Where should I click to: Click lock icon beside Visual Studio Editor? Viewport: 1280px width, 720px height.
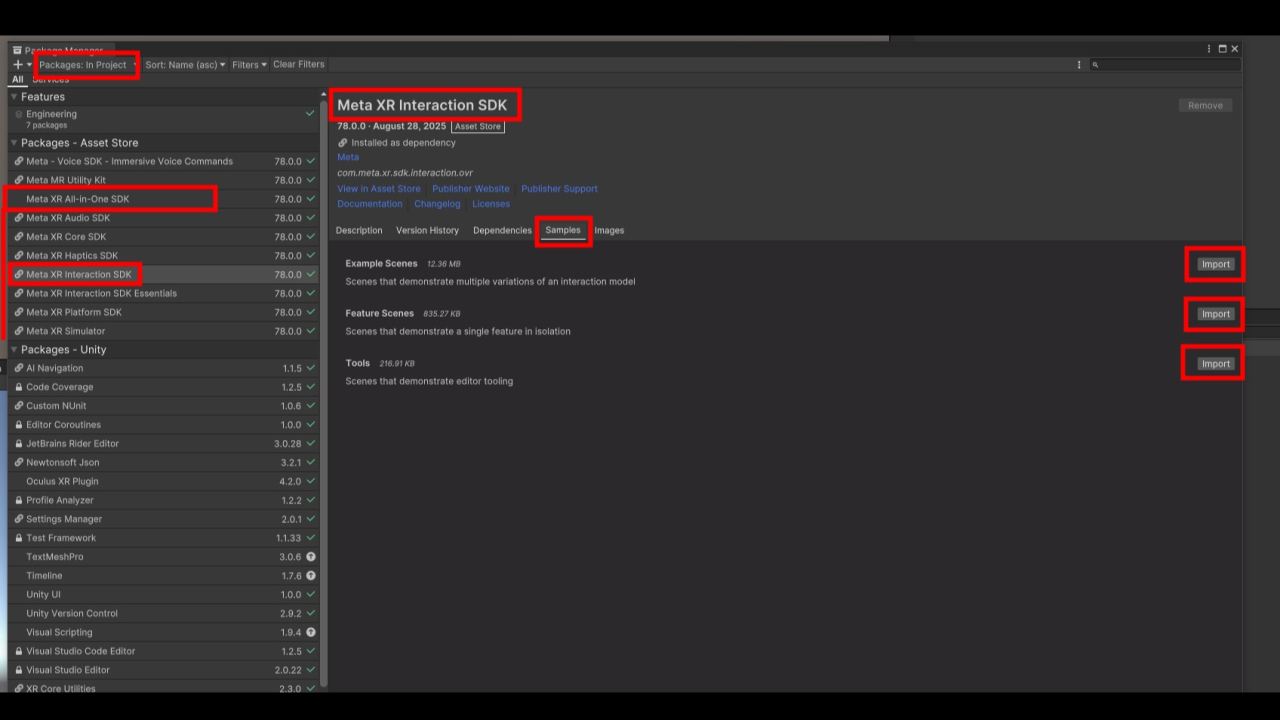(18, 670)
